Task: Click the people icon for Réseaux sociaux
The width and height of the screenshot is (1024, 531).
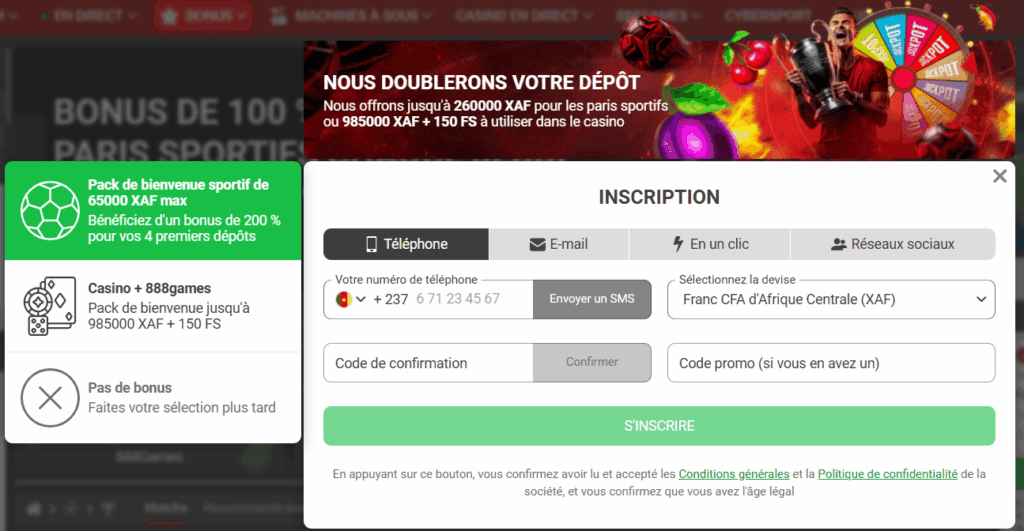Action: [839, 244]
